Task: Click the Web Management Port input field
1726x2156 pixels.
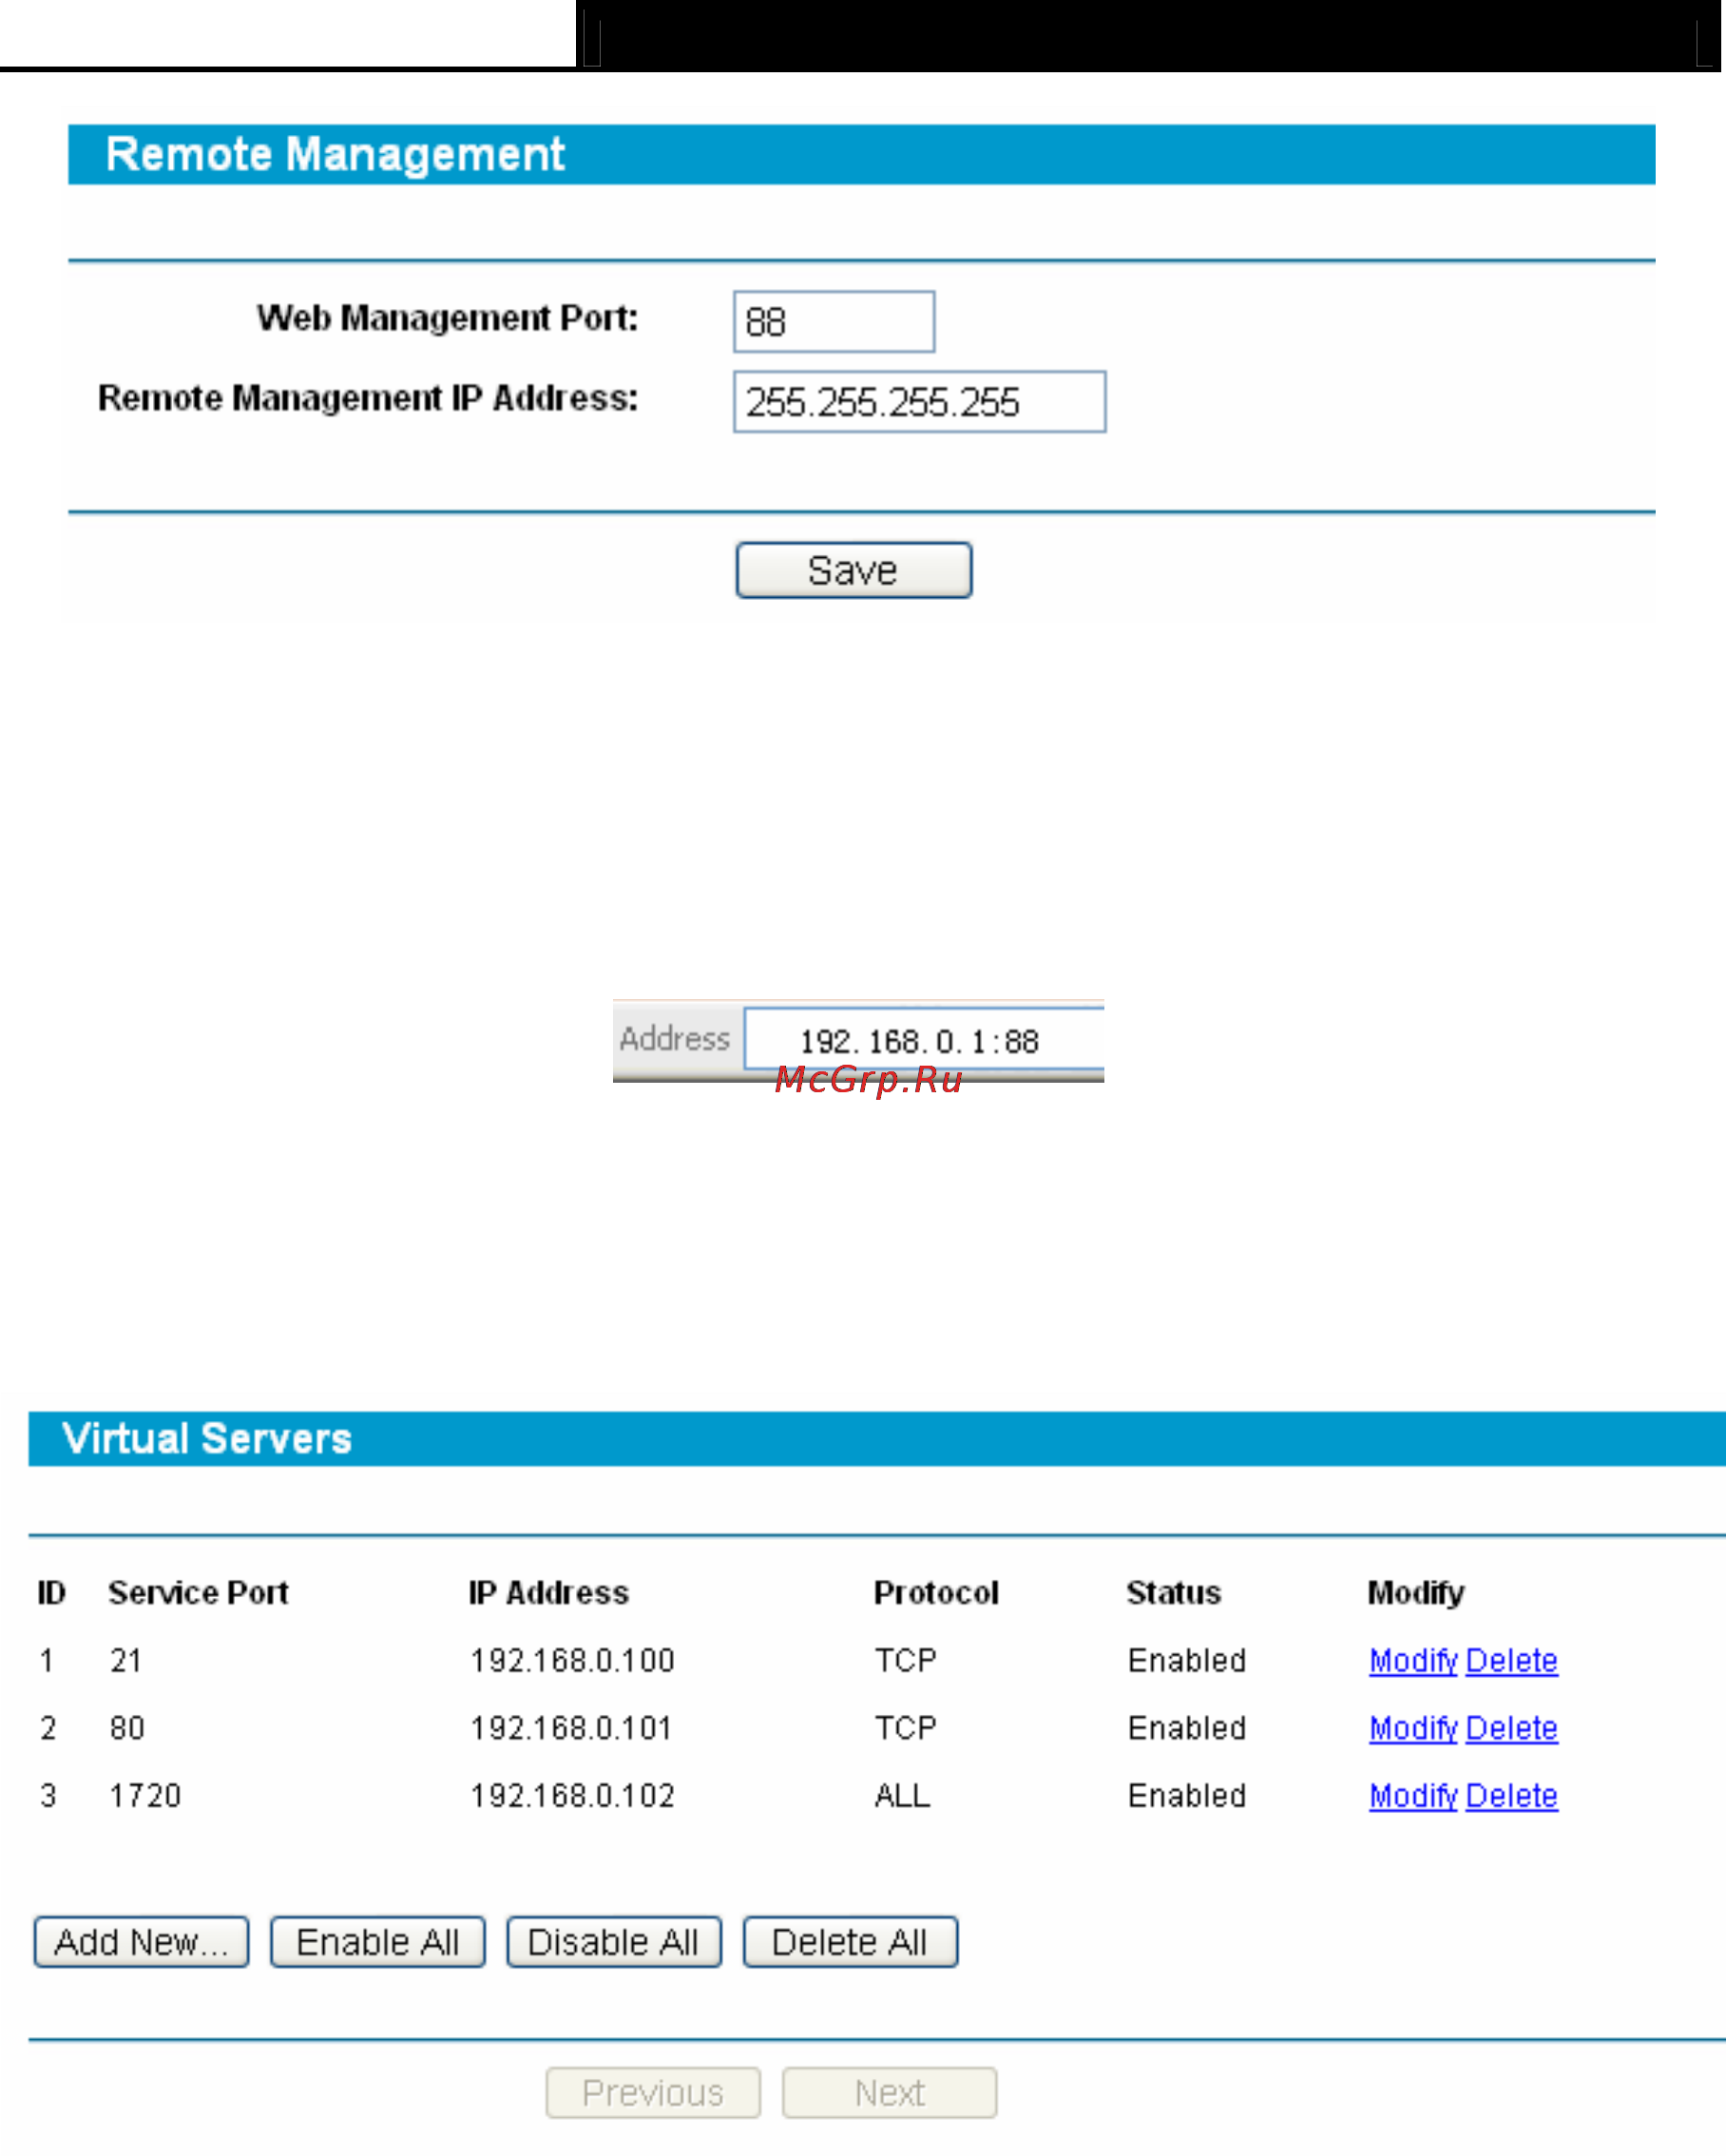Action: (834, 322)
